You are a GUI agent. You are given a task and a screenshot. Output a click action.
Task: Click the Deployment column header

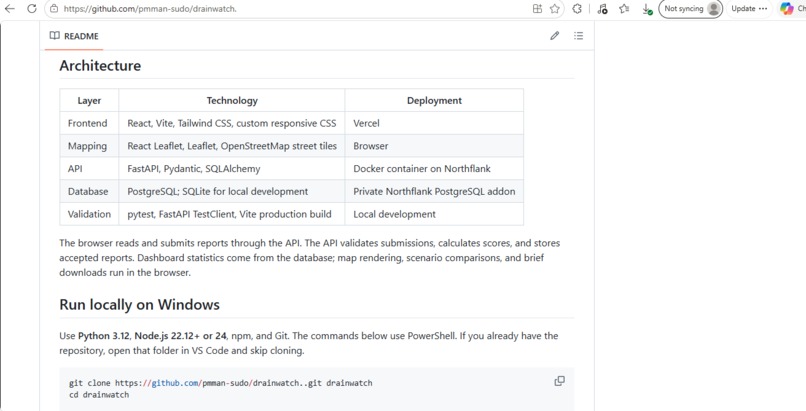pyautogui.click(x=434, y=101)
